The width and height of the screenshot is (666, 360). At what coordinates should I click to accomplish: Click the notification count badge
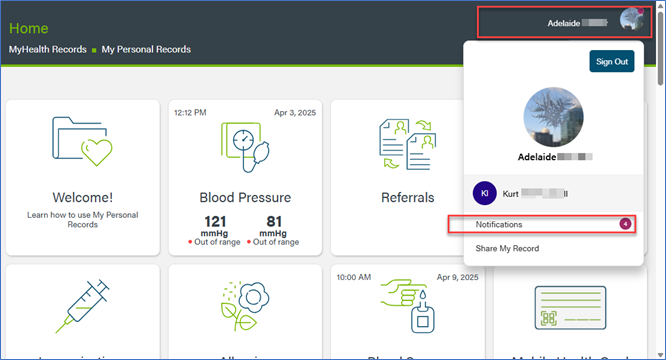coord(625,224)
